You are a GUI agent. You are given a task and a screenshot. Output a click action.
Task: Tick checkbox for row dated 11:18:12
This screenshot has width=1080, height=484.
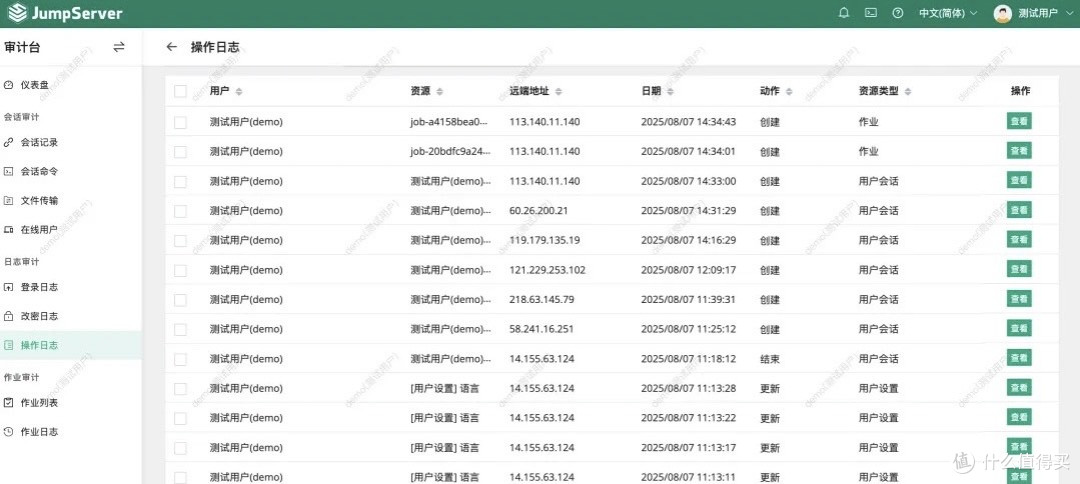coord(180,359)
